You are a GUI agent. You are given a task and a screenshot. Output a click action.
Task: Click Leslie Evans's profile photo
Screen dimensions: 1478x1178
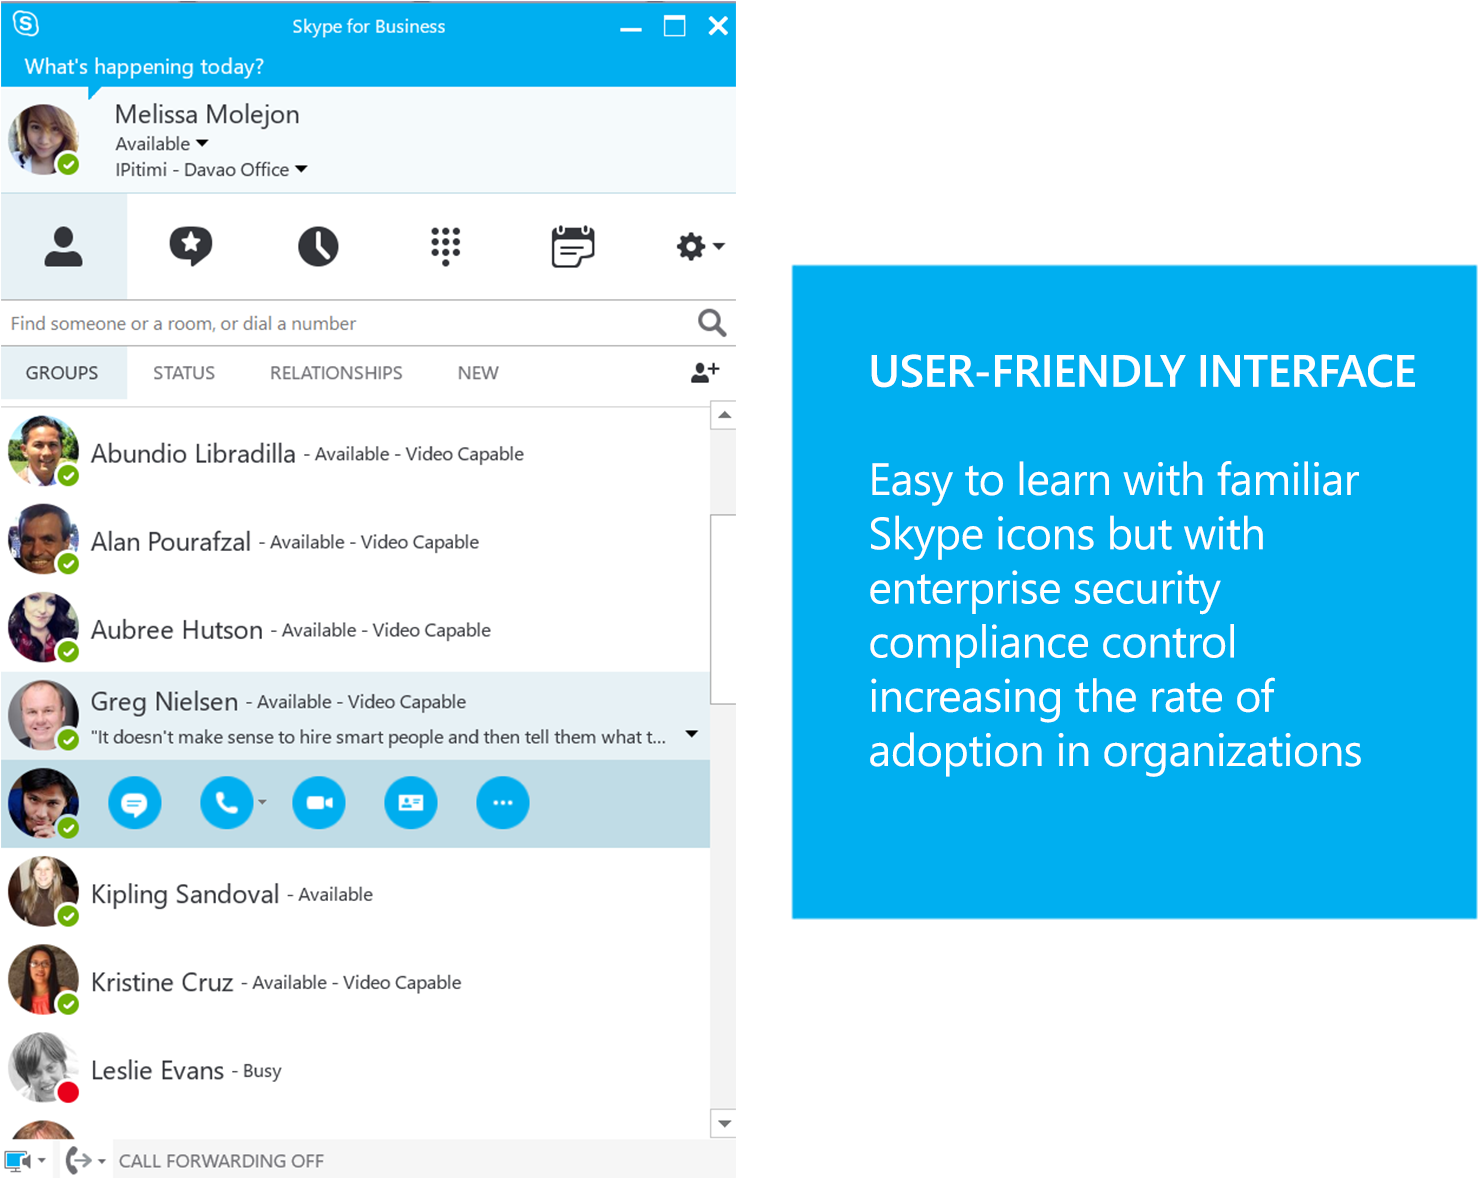(x=43, y=1067)
